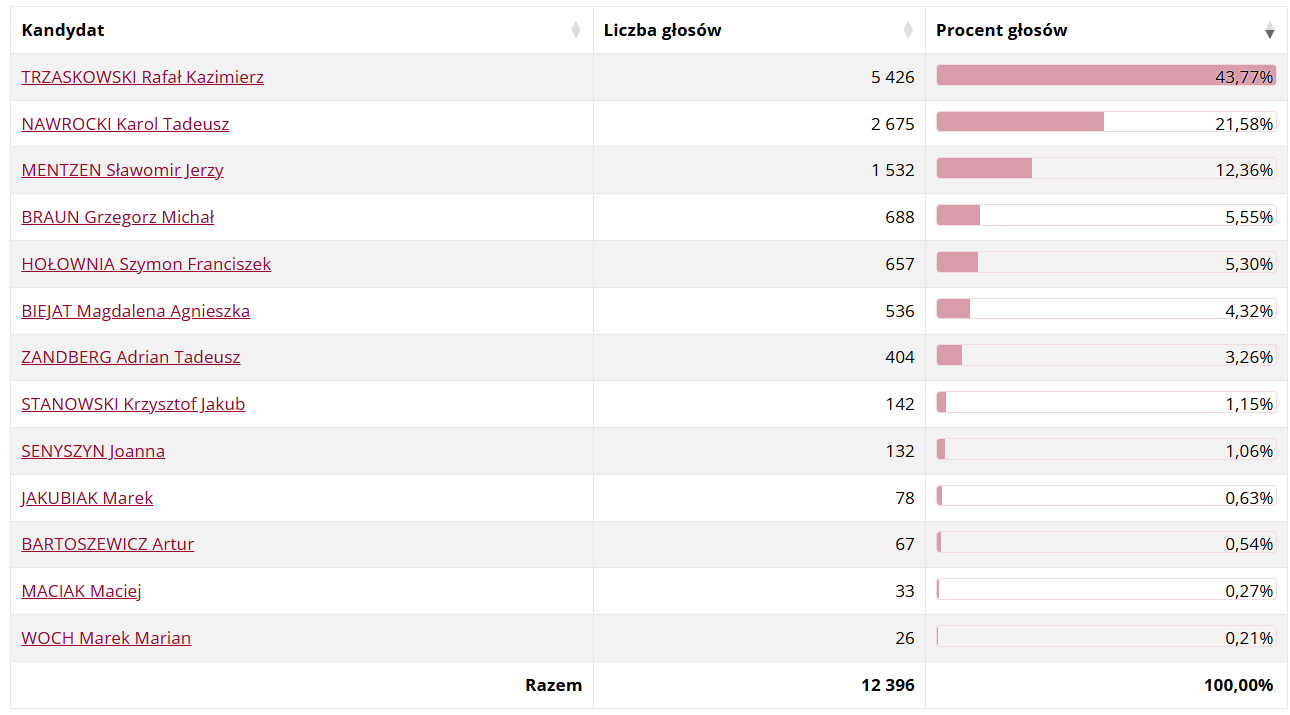Click sort arrows in Liczba głosów header
1290x715 pixels.
(x=908, y=30)
